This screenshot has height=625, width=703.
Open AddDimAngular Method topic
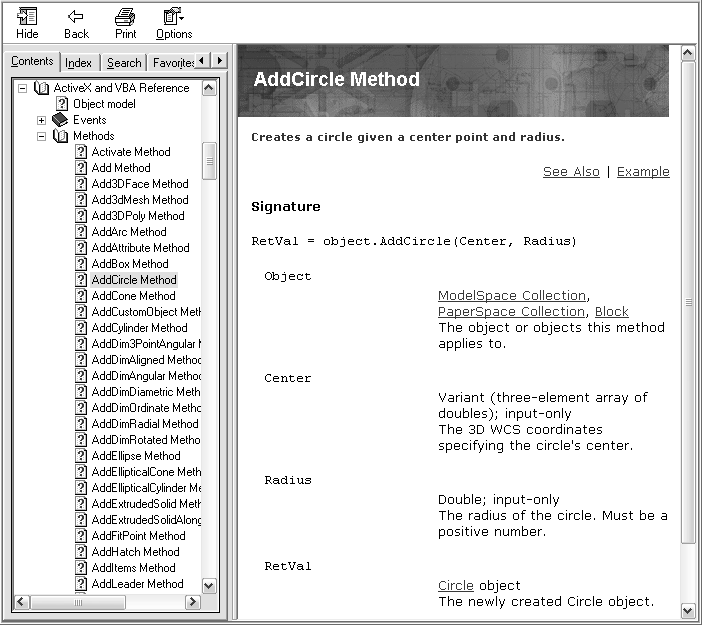click(146, 376)
